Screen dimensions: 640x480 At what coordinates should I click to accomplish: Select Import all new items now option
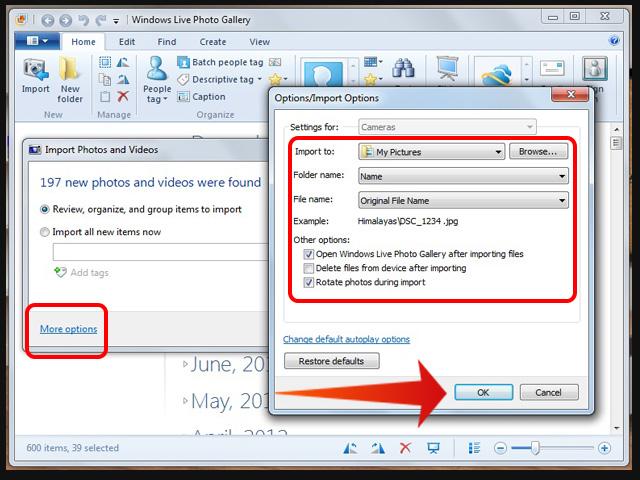(x=44, y=232)
